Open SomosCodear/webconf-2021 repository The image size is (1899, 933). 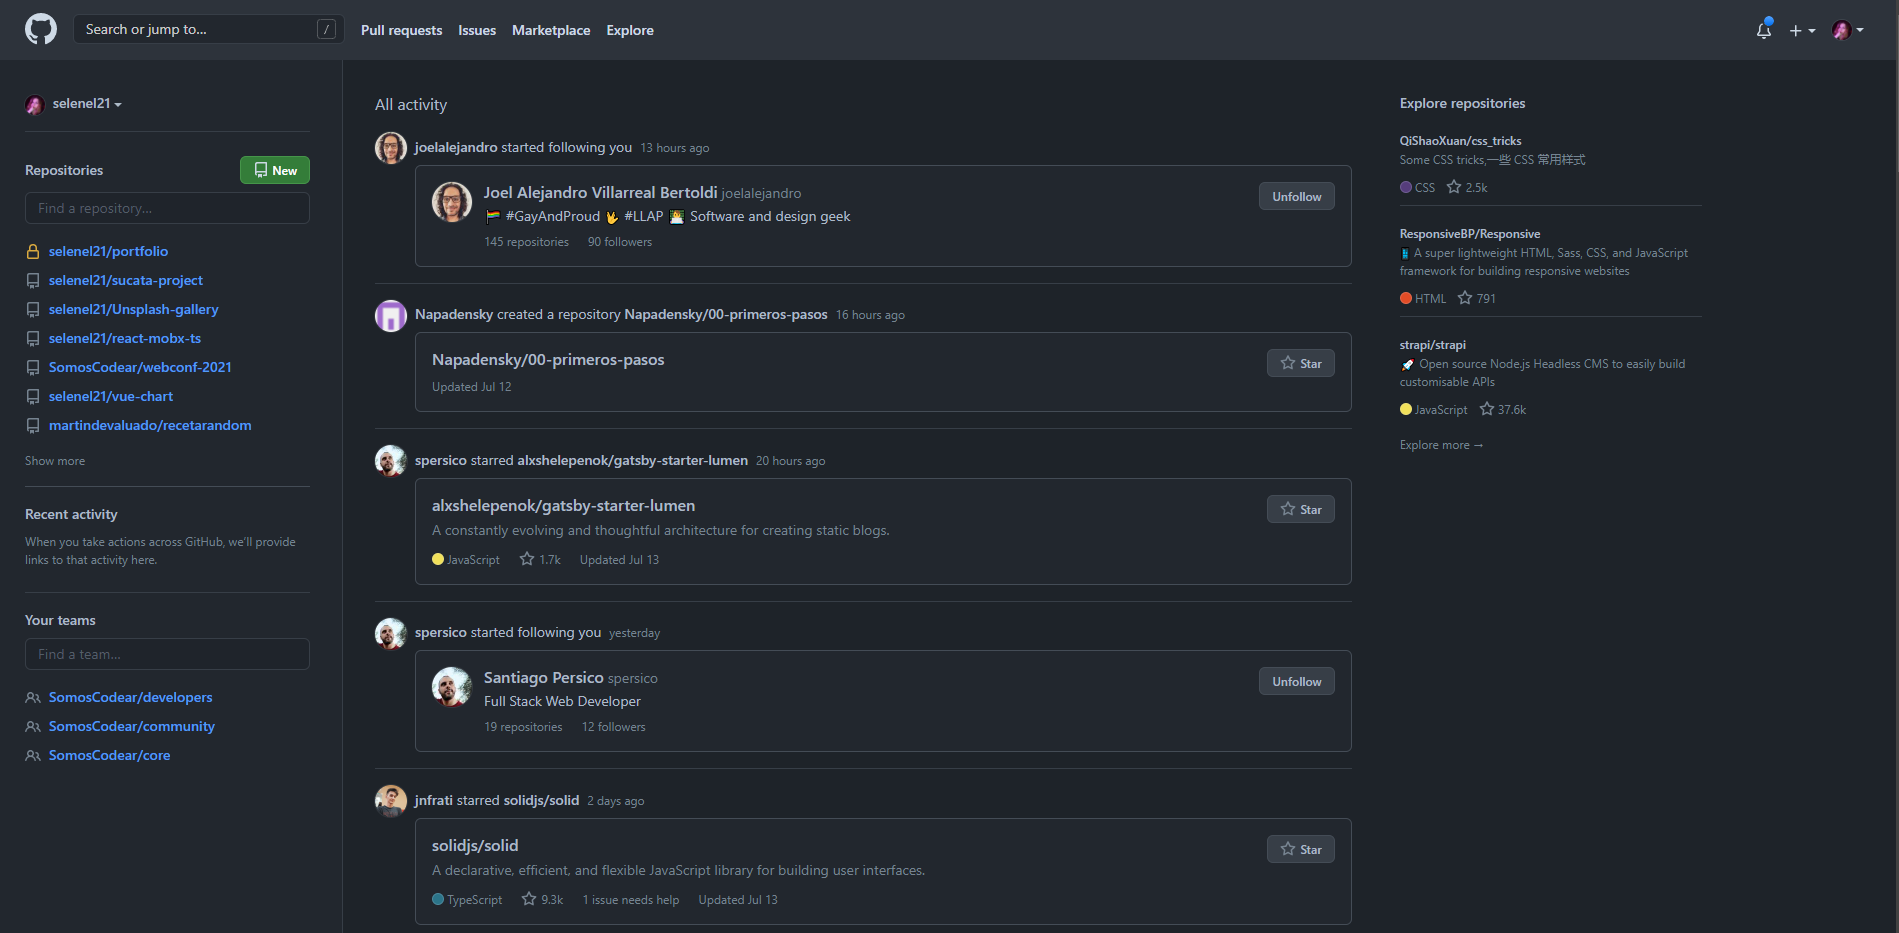(x=140, y=368)
